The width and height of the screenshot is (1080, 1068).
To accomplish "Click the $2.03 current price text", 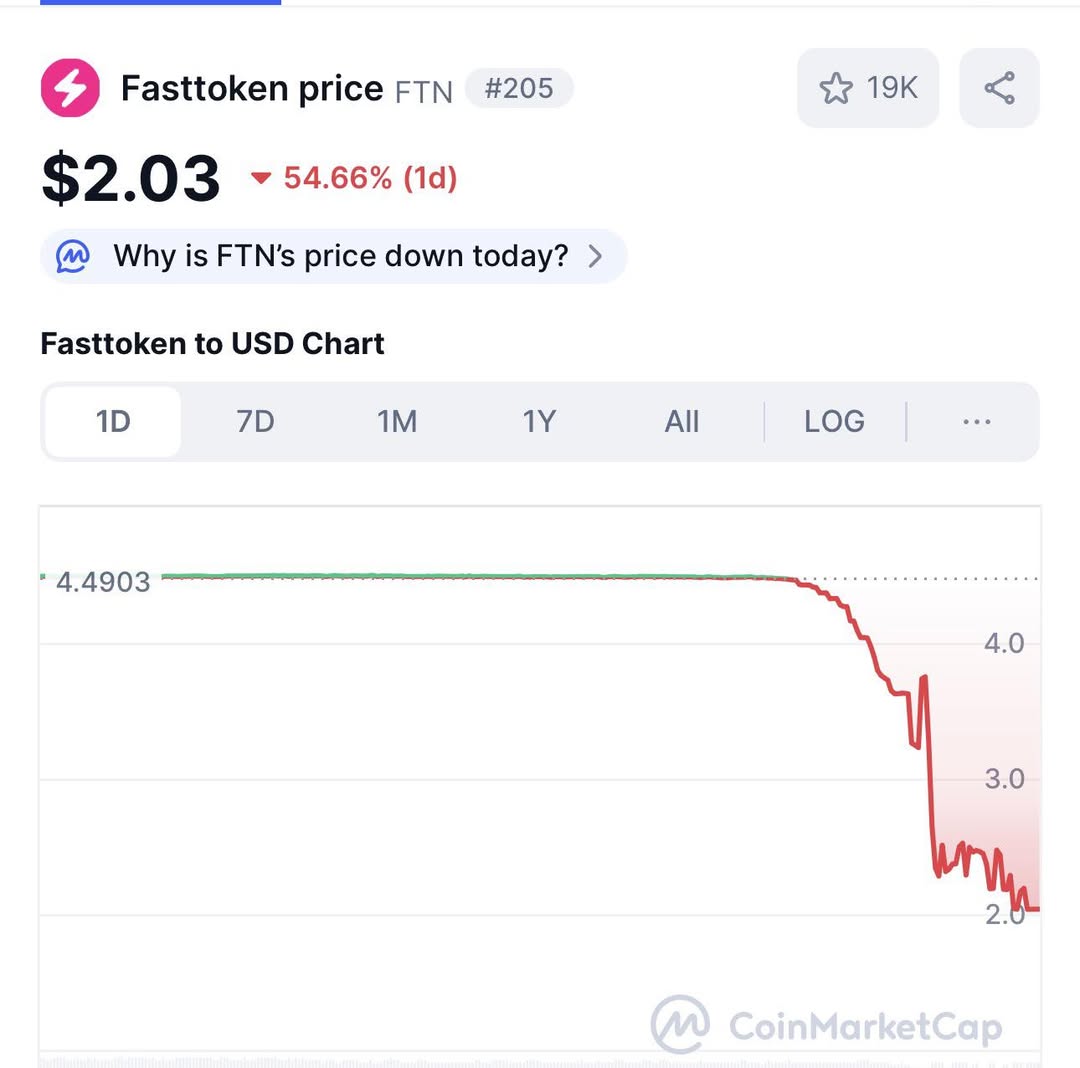I will [x=131, y=178].
